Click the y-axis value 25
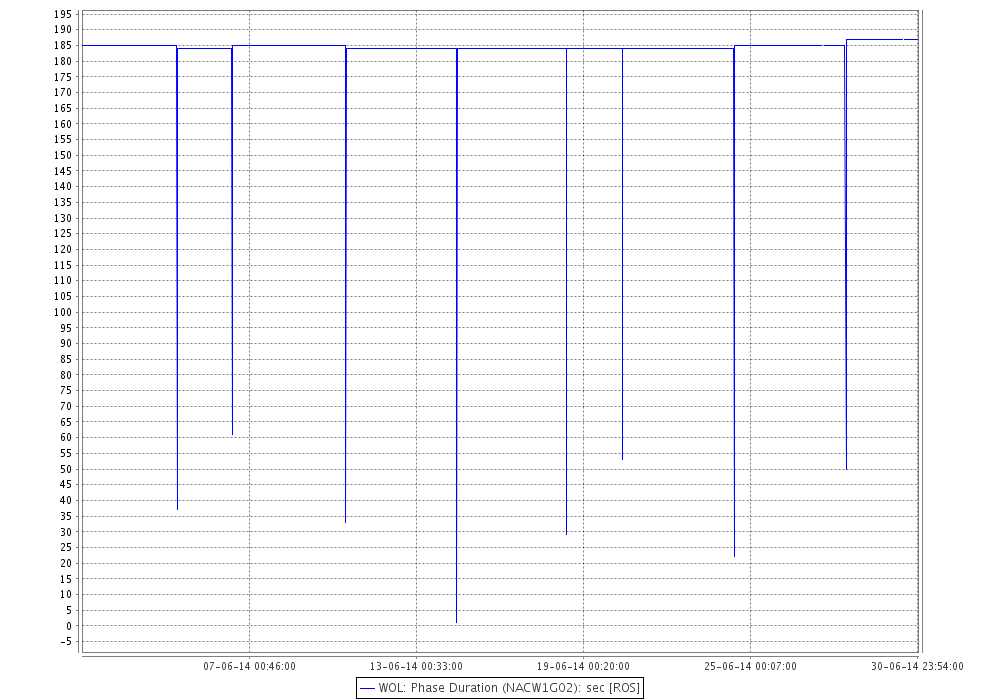This screenshot has height=700, width=1000. (66, 548)
